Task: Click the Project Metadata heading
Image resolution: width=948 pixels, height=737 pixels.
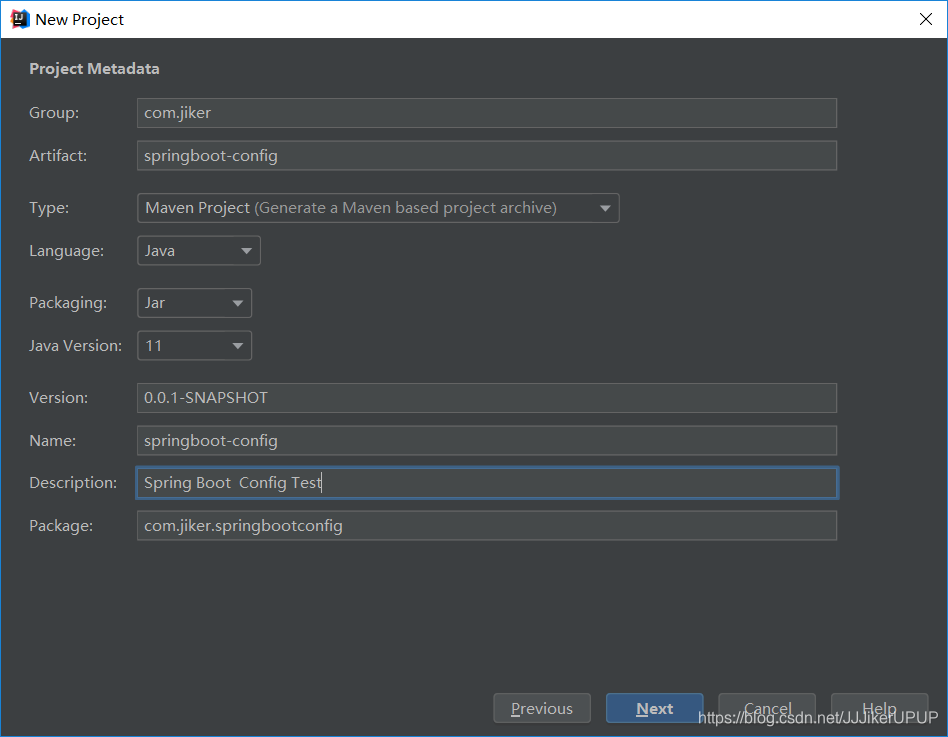Action: 94,69
